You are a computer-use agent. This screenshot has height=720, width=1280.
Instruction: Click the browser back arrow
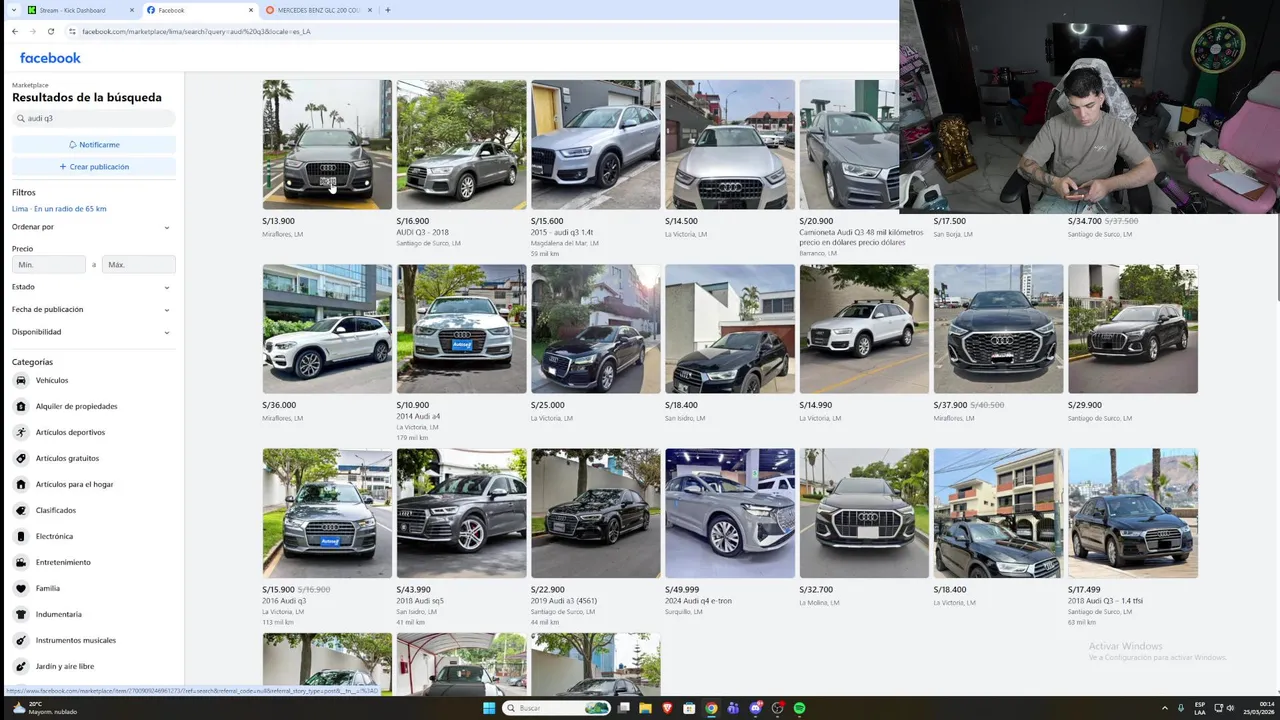tap(14, 31)
